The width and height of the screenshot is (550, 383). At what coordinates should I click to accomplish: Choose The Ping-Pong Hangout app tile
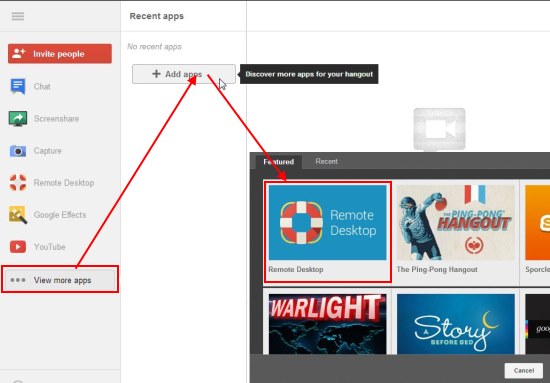[456, 231]
